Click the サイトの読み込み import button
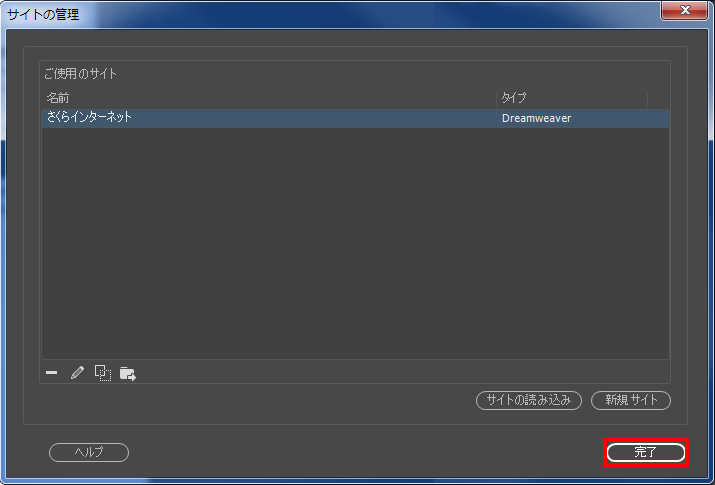 [x=529, y=400]
